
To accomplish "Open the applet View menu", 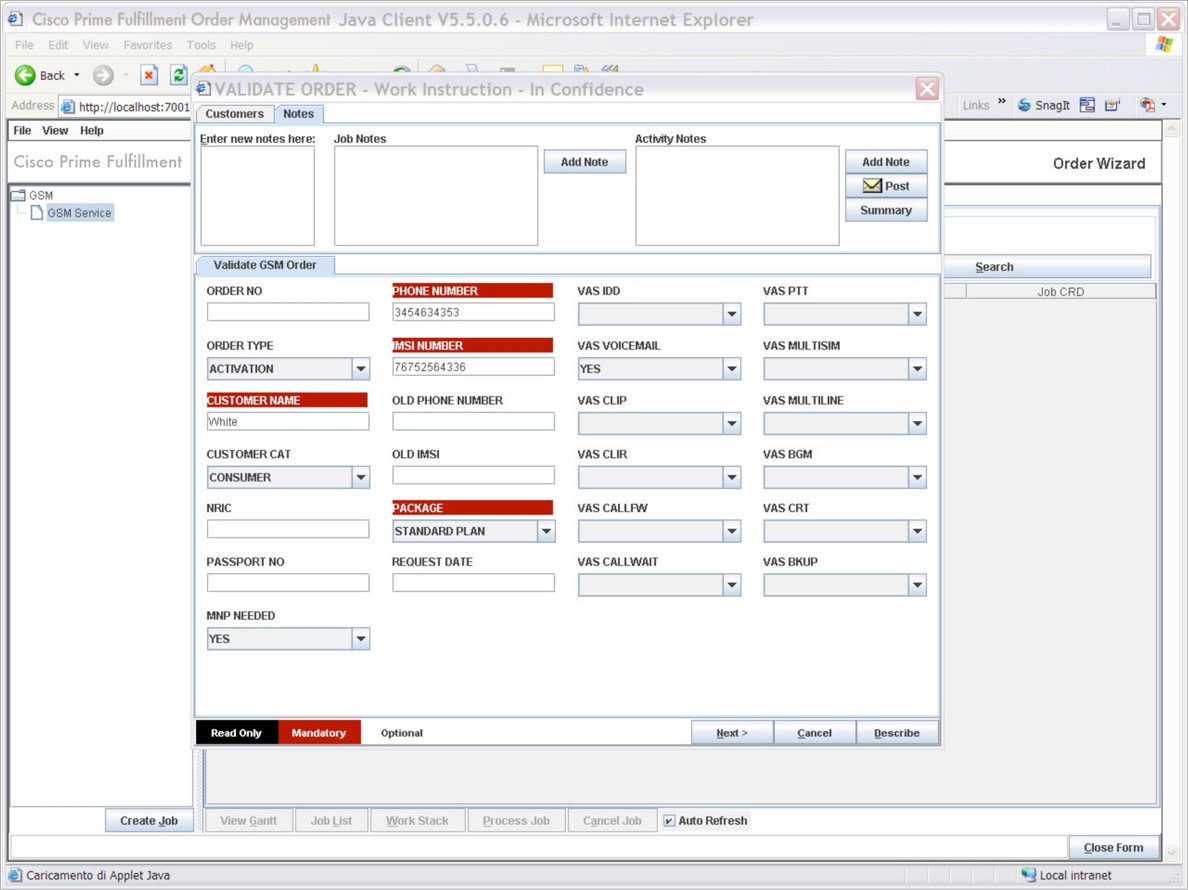I will click(55, 130).
